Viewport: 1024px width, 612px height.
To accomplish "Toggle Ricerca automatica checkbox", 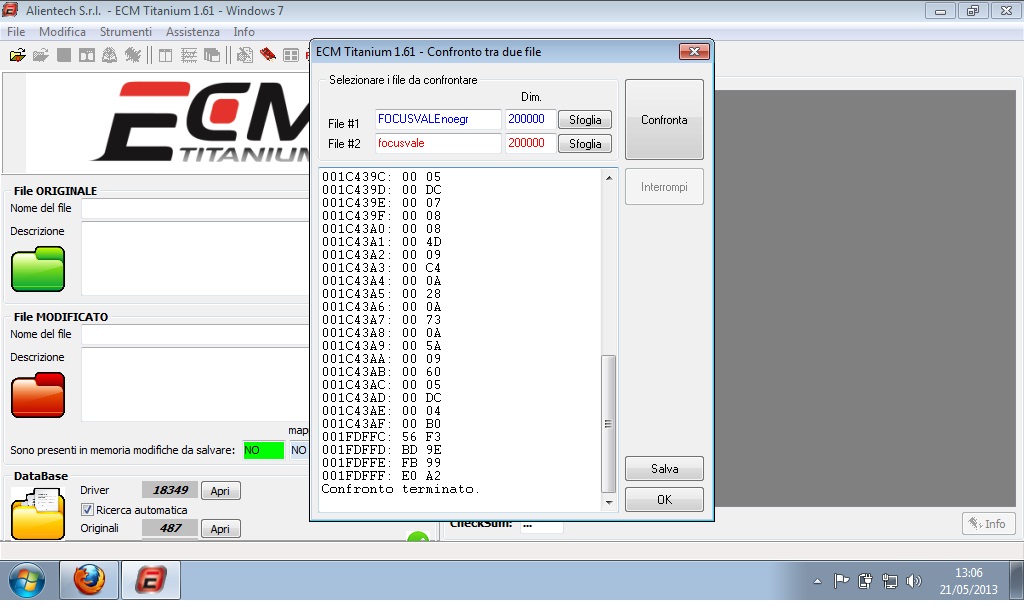I will pyautogui.click(x=87, y=509).
